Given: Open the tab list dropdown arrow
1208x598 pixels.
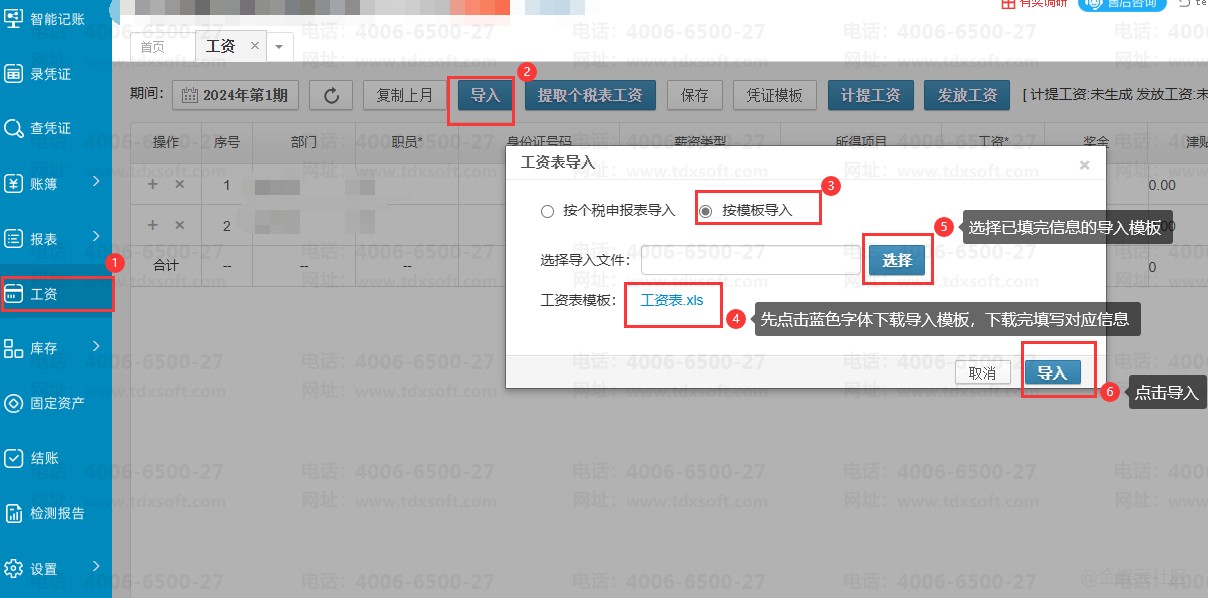Looking at the screenshot, I should (278, 47).
